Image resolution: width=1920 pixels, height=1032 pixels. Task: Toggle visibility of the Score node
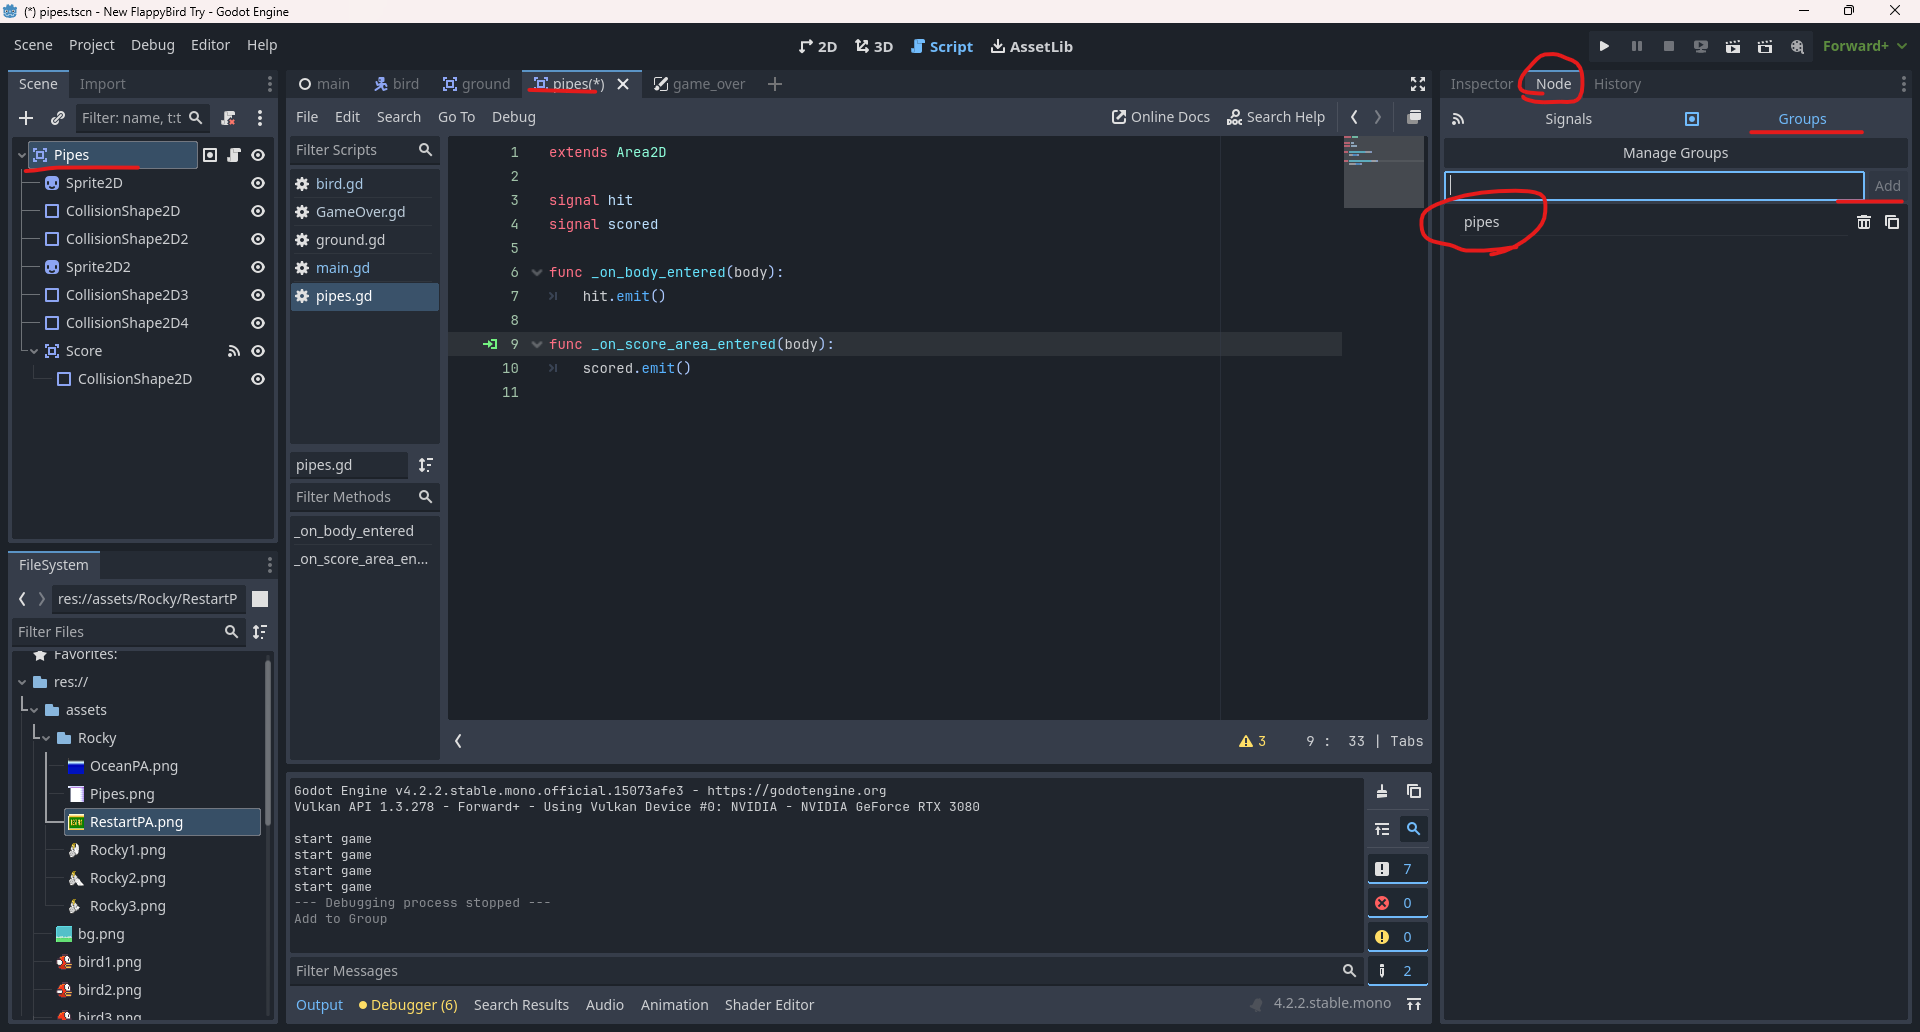point(258,351)
